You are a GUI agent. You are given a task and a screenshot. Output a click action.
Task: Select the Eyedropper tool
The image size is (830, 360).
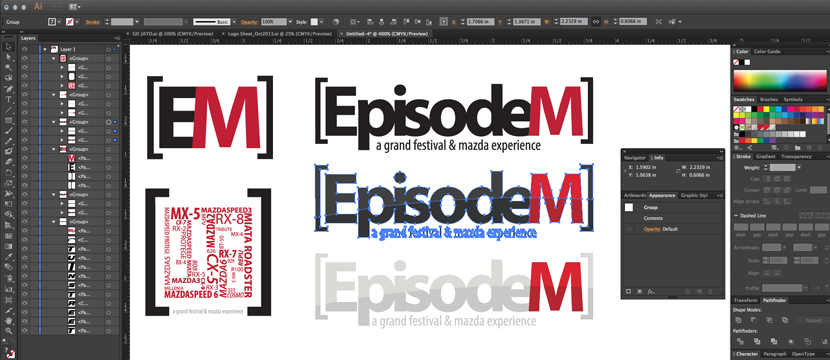(x=8, y=256)
